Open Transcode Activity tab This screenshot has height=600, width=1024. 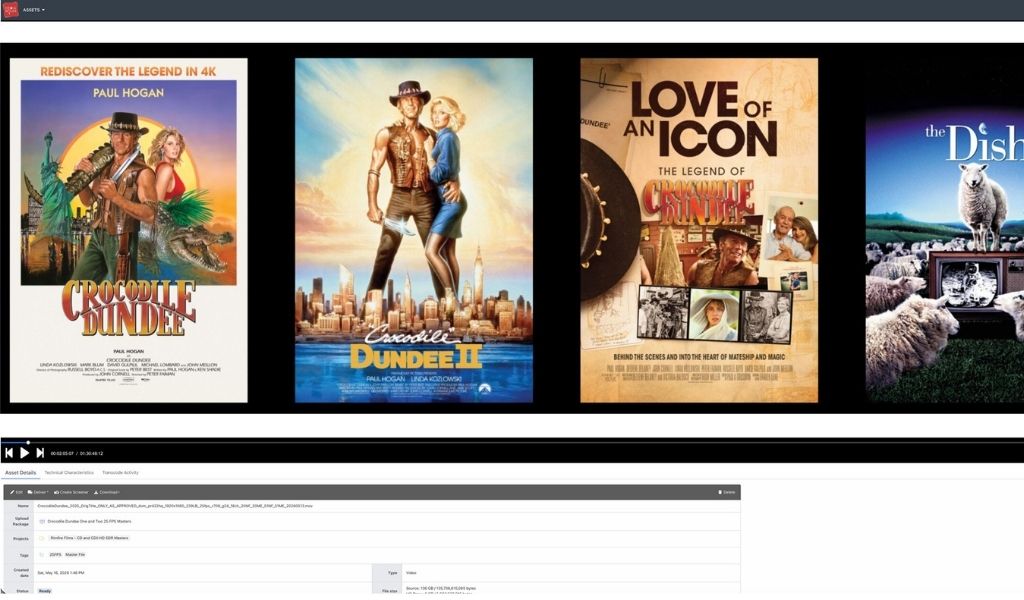tap(120, 473)
